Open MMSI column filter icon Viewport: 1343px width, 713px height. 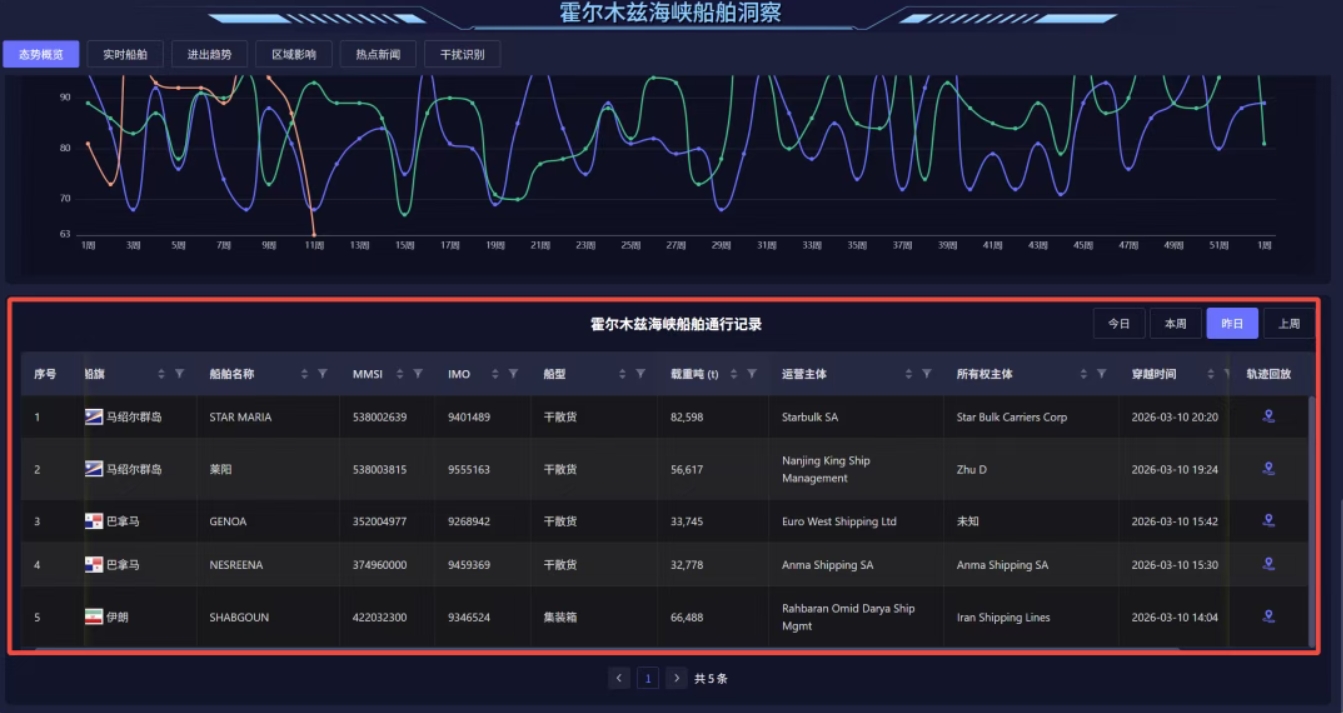click(418, 374)
